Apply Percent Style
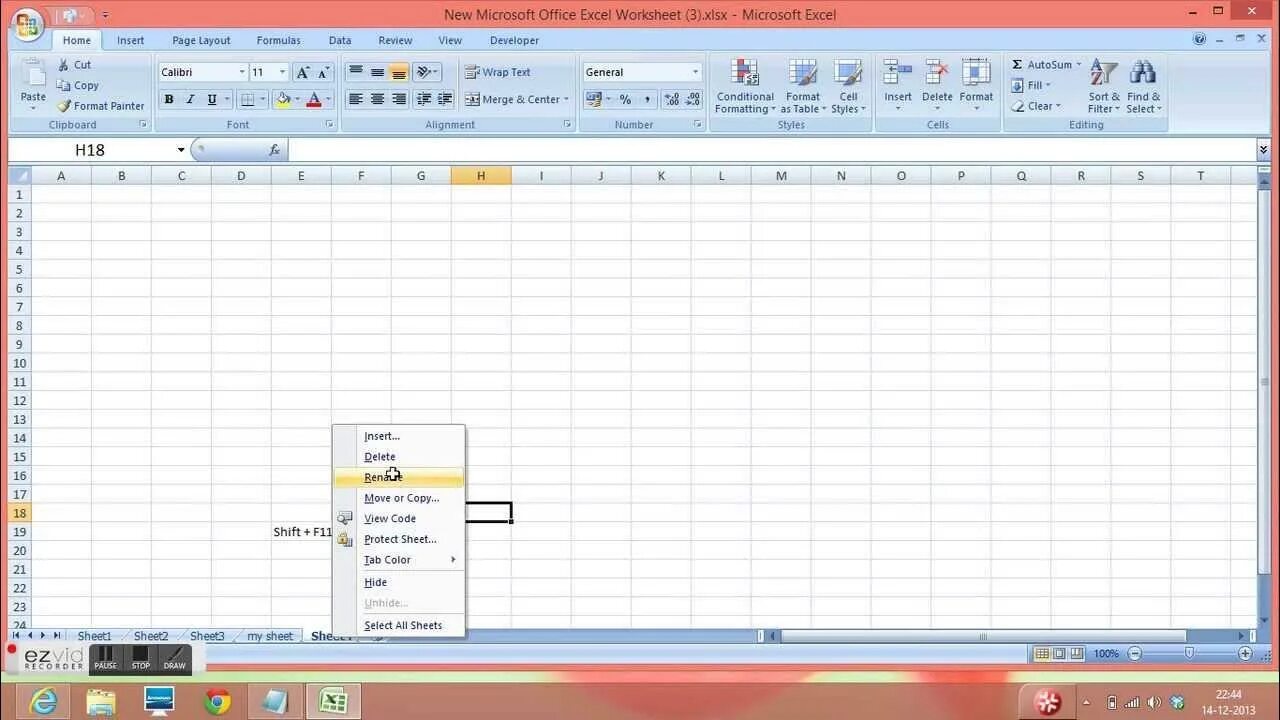1280x720 pixels. pos(625,99)
